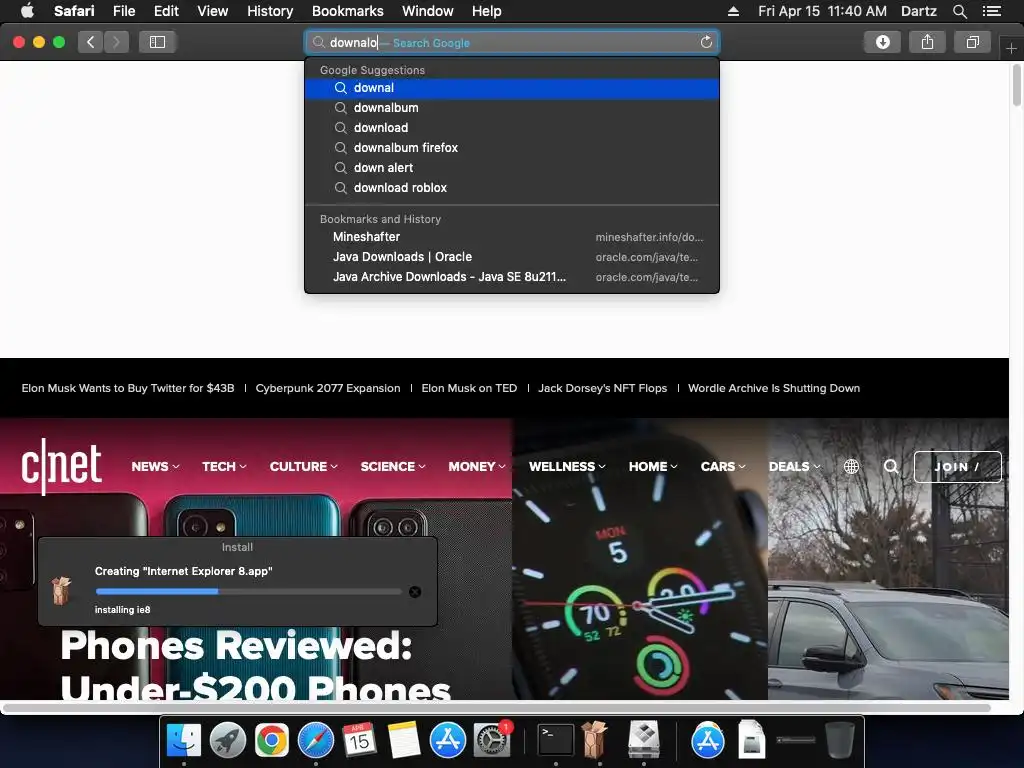
Task: Select 'downalbum' suggestion
Action: [x=512, y=108]
